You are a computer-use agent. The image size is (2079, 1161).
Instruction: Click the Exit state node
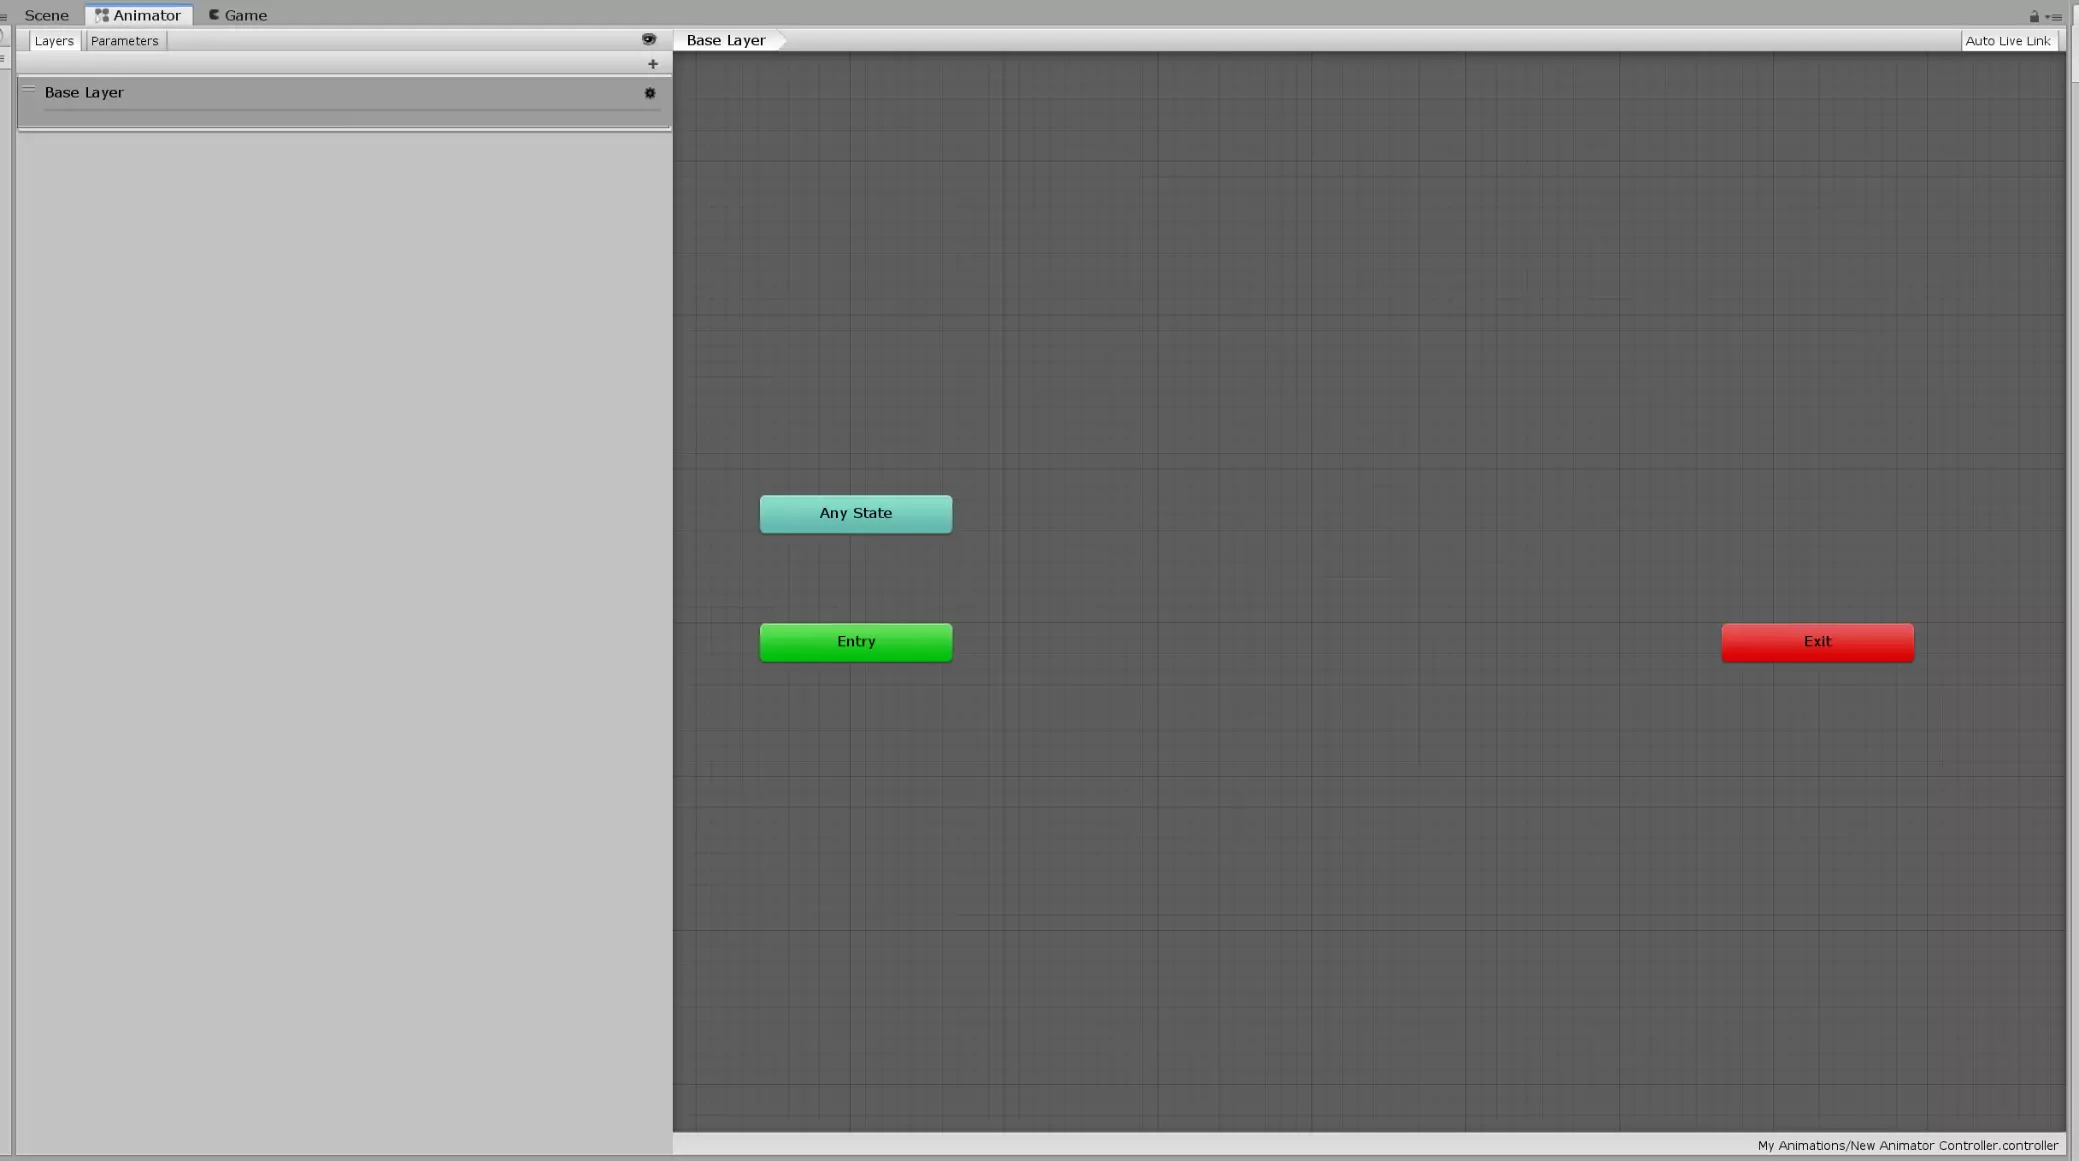tap(1818, 640)
